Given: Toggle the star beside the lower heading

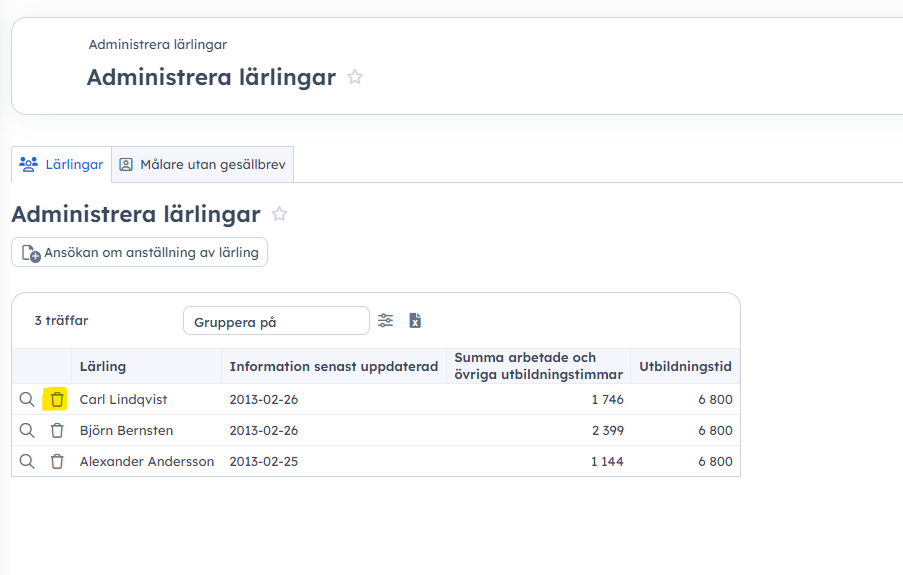Looking at the screenshot, I should point(280,214).
